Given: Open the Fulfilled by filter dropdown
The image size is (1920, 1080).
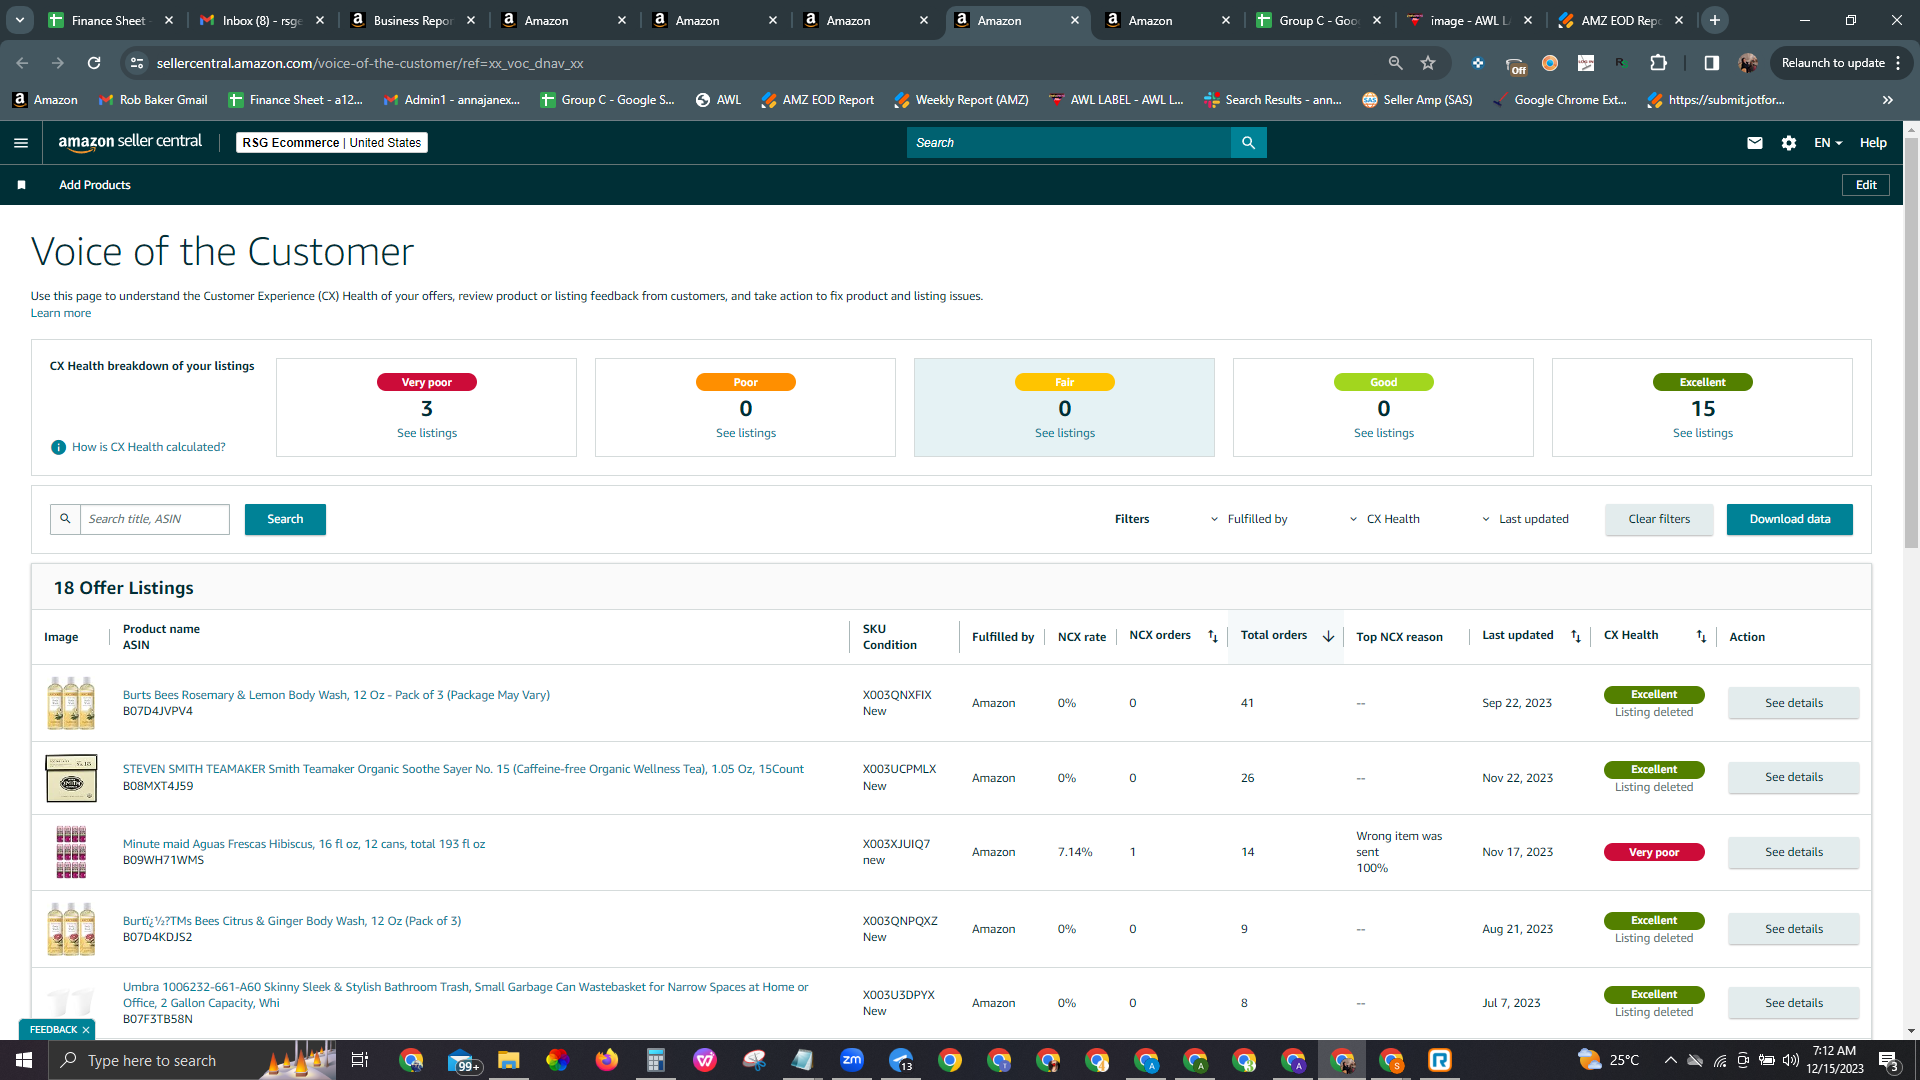Looking at the screenshot, I should pyautogui.click(x=1249, y=519).
